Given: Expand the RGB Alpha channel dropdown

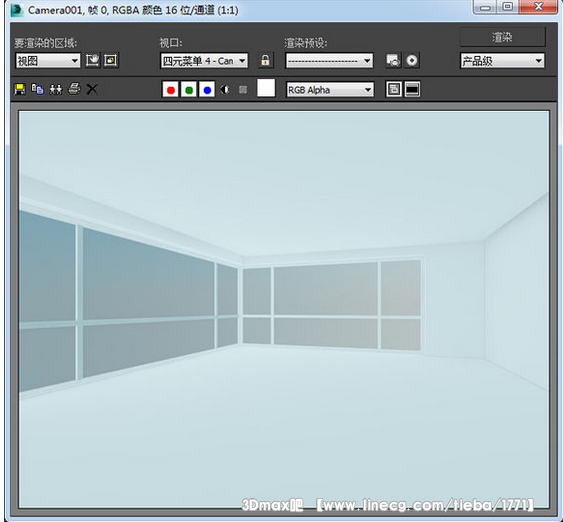Looking at the screenshot, I should click(x=330, y=90).
